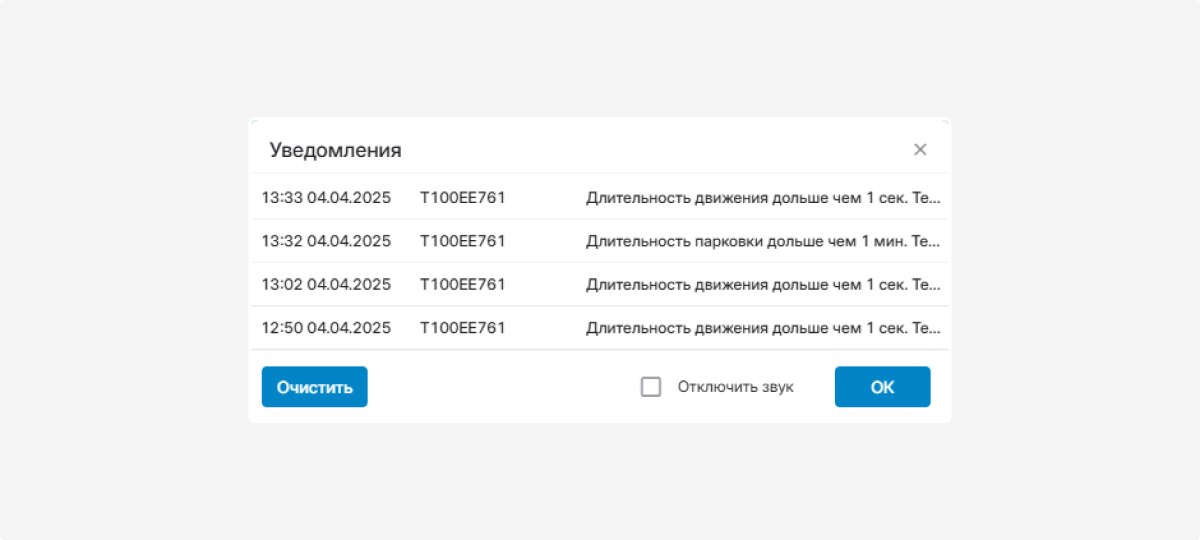Click the 13:32 timestamp cell
The height and width of the screenshot is (540, 1200).
[x=326, y=241]
